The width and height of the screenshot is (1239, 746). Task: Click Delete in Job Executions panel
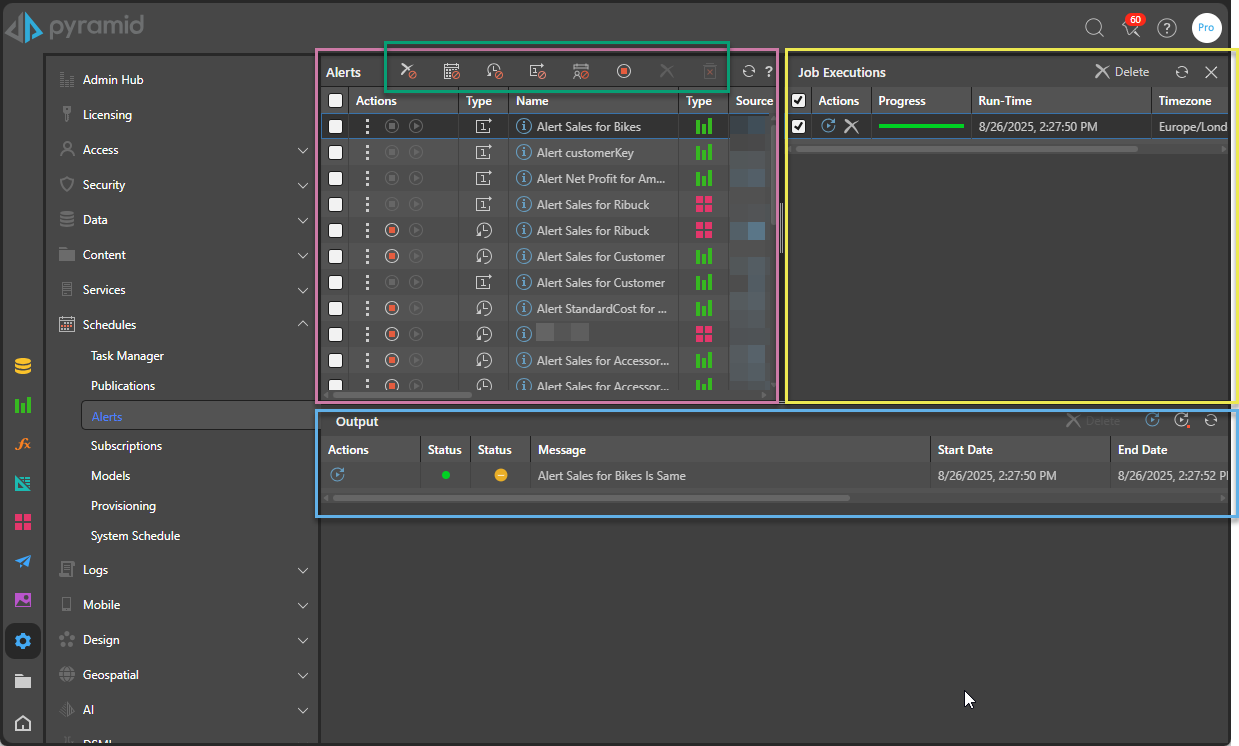pos(1122,72)
